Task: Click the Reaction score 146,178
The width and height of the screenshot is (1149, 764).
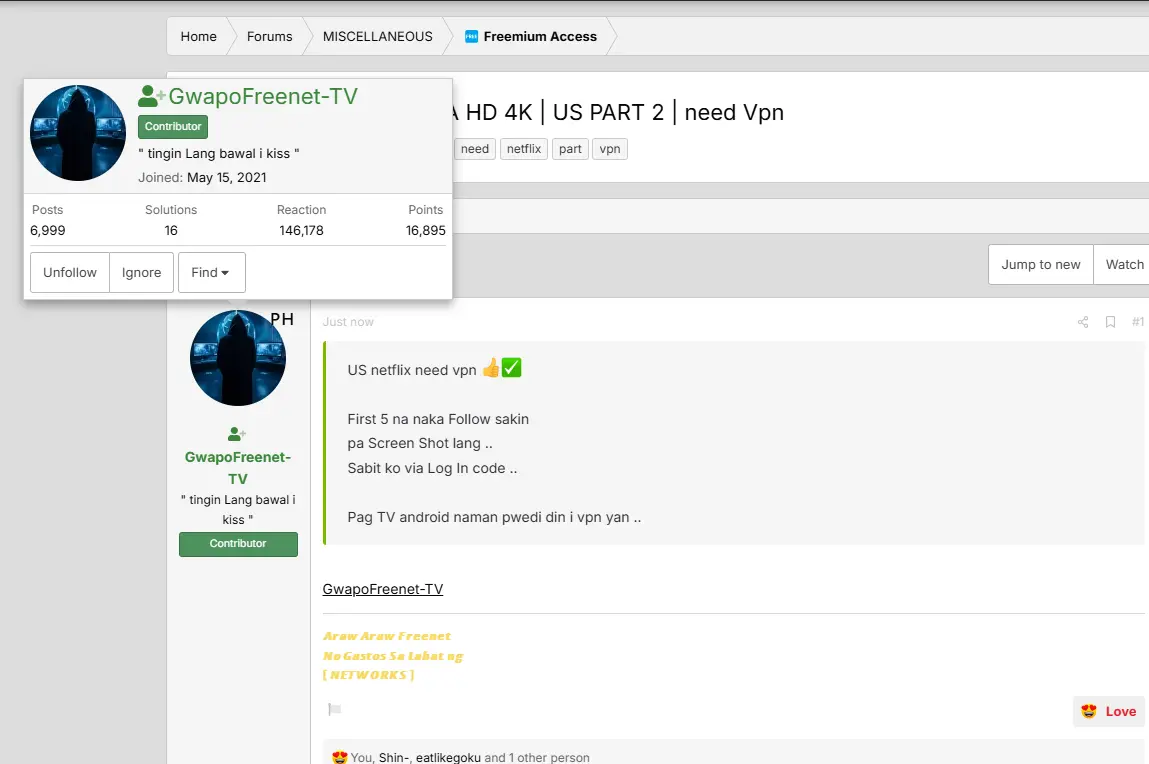Action: pyautogui.click(x=301, y=230)
